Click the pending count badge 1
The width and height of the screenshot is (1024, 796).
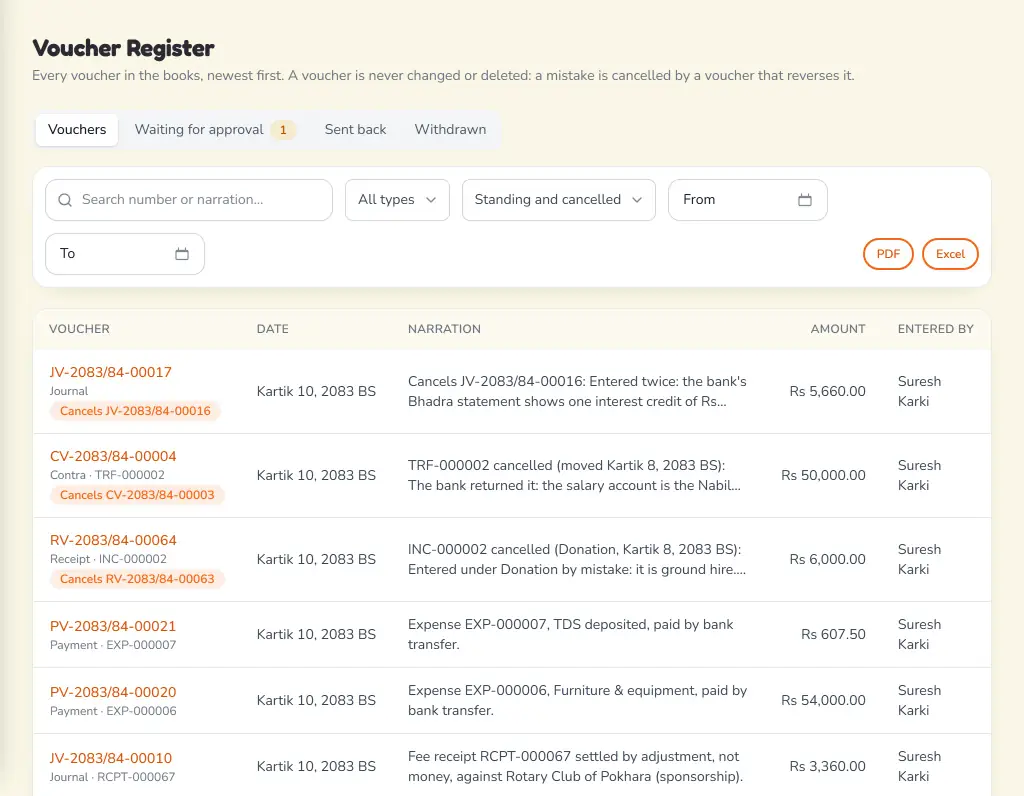[x=283, y=130]
